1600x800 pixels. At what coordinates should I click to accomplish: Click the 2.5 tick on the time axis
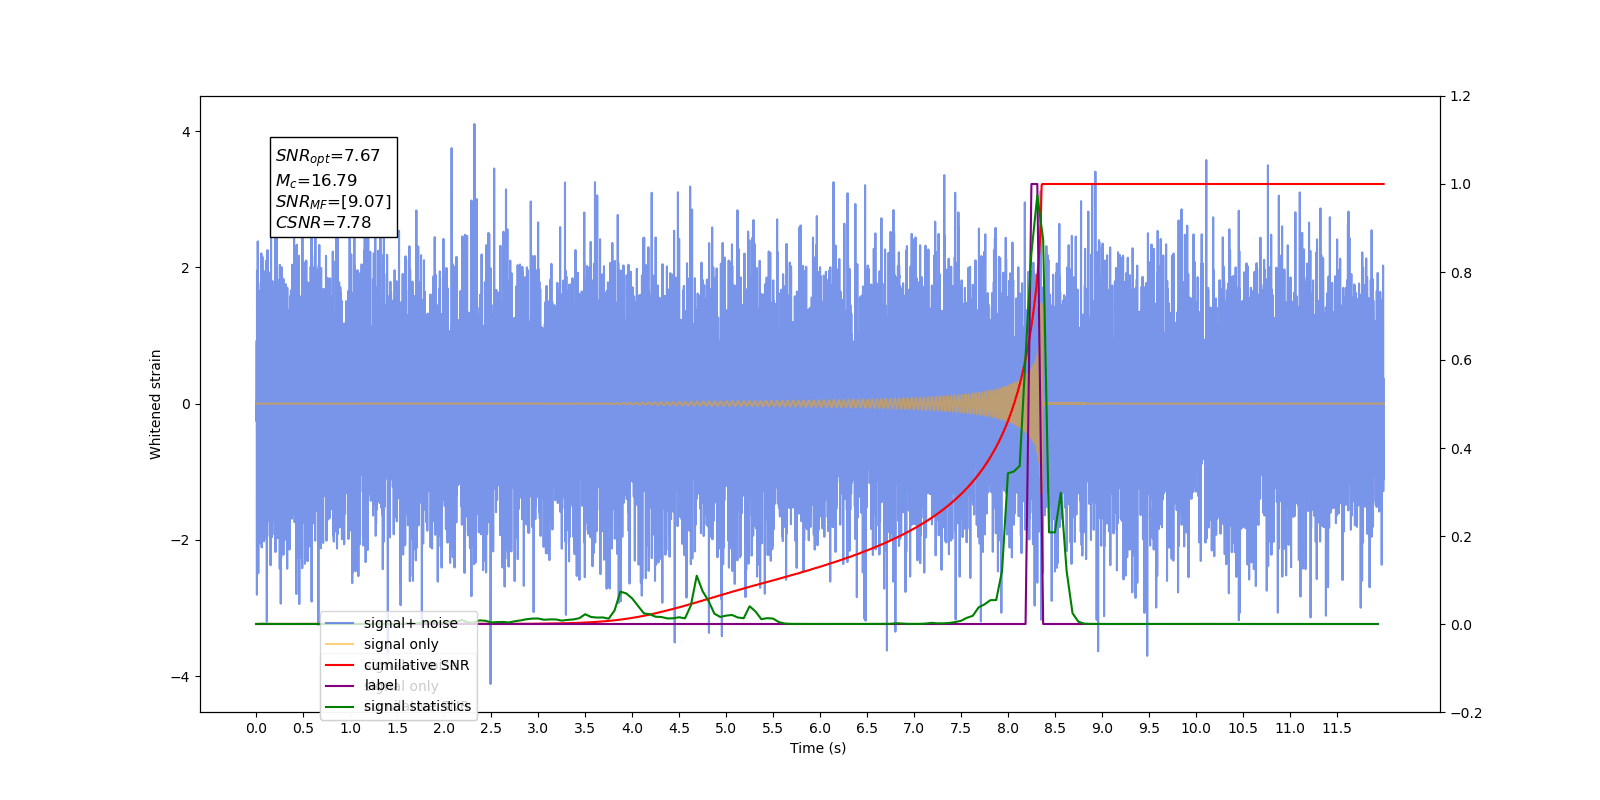491,728
